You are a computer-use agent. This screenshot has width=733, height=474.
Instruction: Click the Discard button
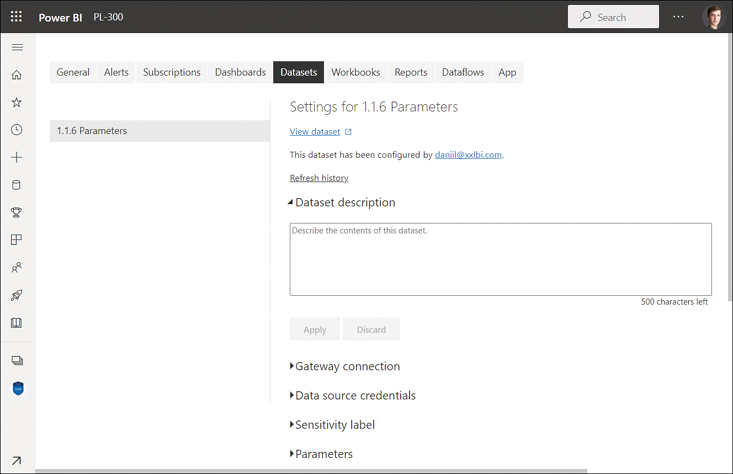[372, 330]
